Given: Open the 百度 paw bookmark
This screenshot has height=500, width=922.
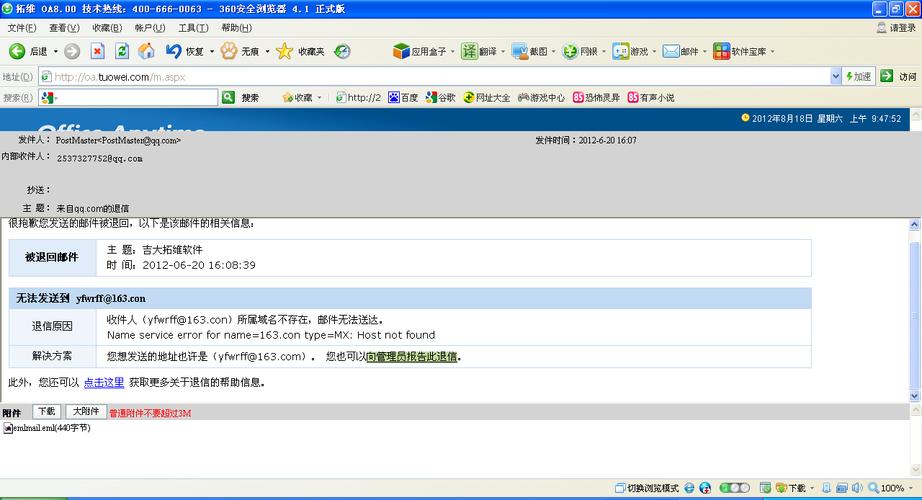Looking at the screenshot, I should pos(403,98).
